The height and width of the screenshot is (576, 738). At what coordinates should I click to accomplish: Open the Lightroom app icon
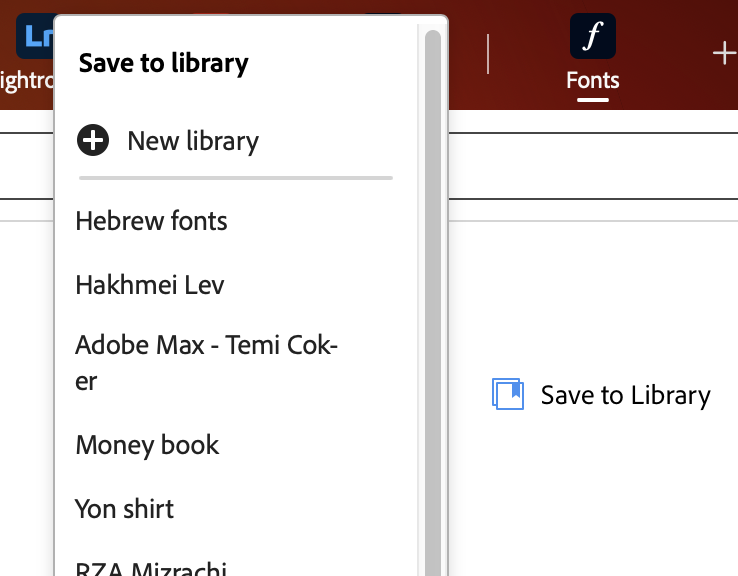click(35, 36)
